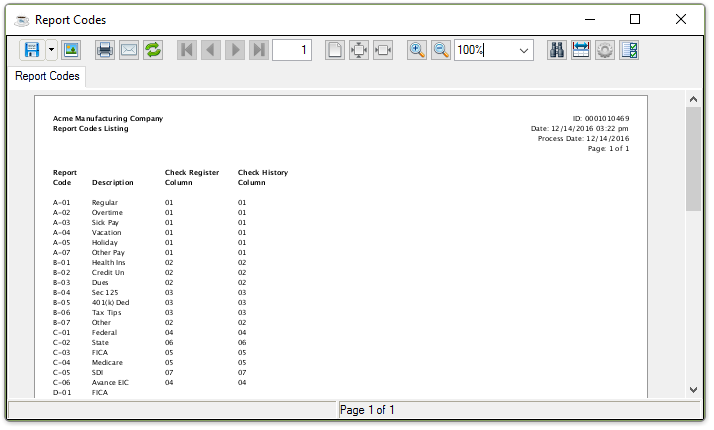Click 'Process Date: 12/14/2016' text
The height and width of the screenshot is (430, 714).
pyautogui.click(x=583, y=138)
